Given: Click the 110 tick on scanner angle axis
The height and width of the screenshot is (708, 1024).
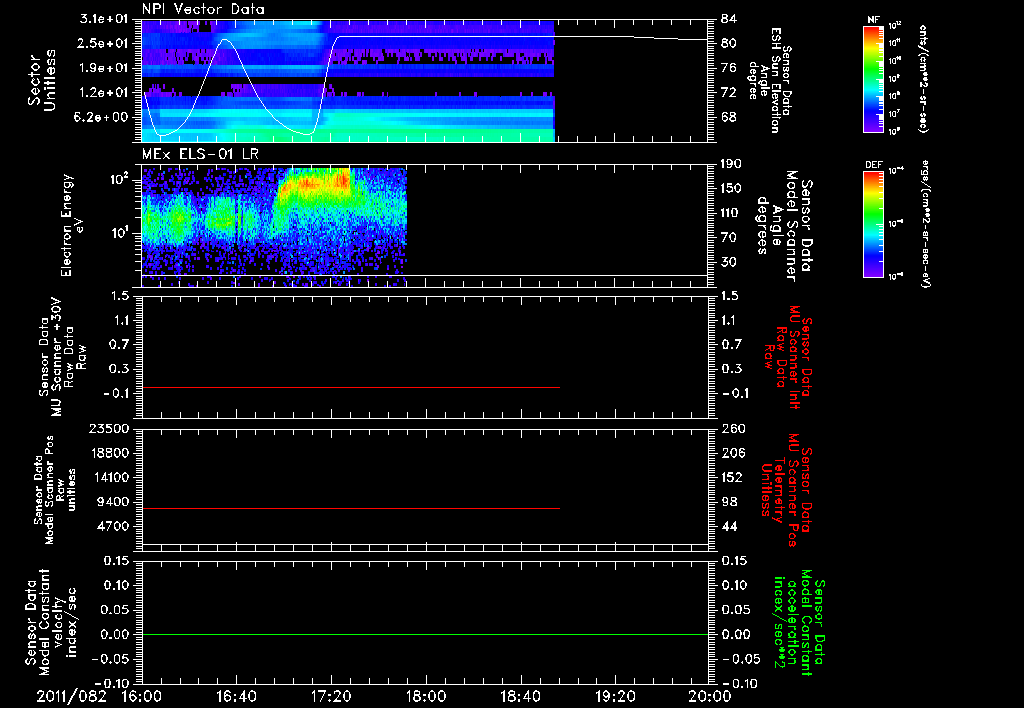Looking at the screenshot, I should (x=732, y=213).
